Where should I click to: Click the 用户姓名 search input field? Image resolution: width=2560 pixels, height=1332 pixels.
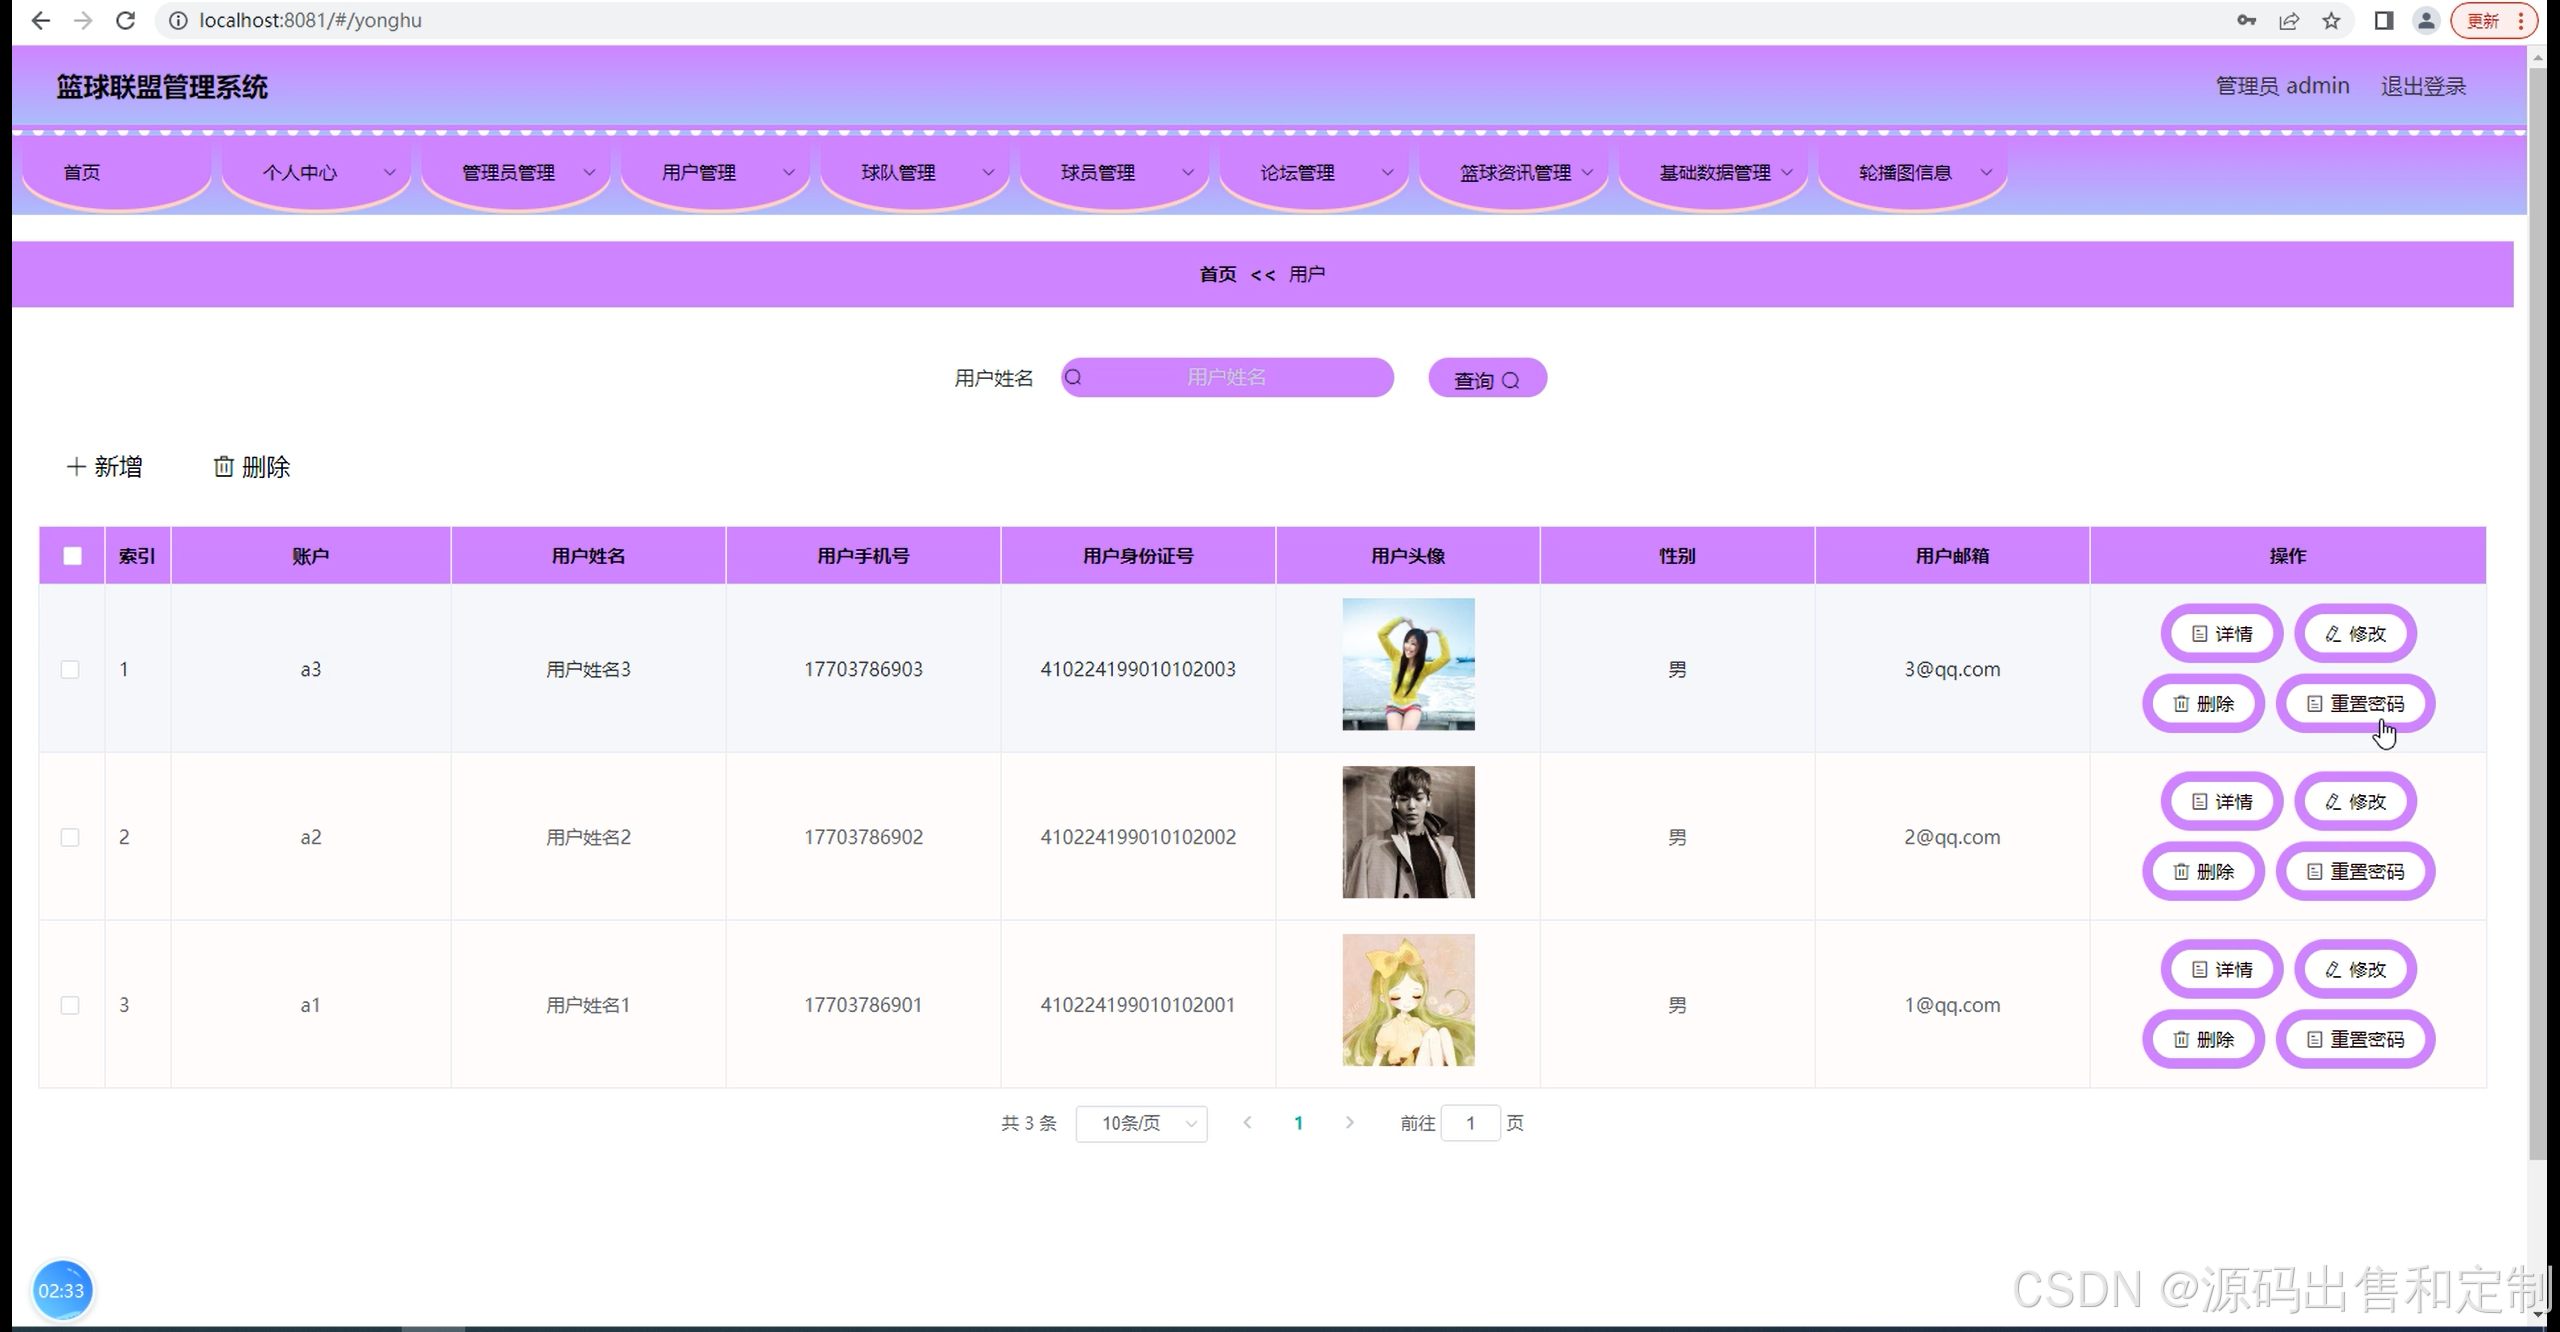point(1227,378)
